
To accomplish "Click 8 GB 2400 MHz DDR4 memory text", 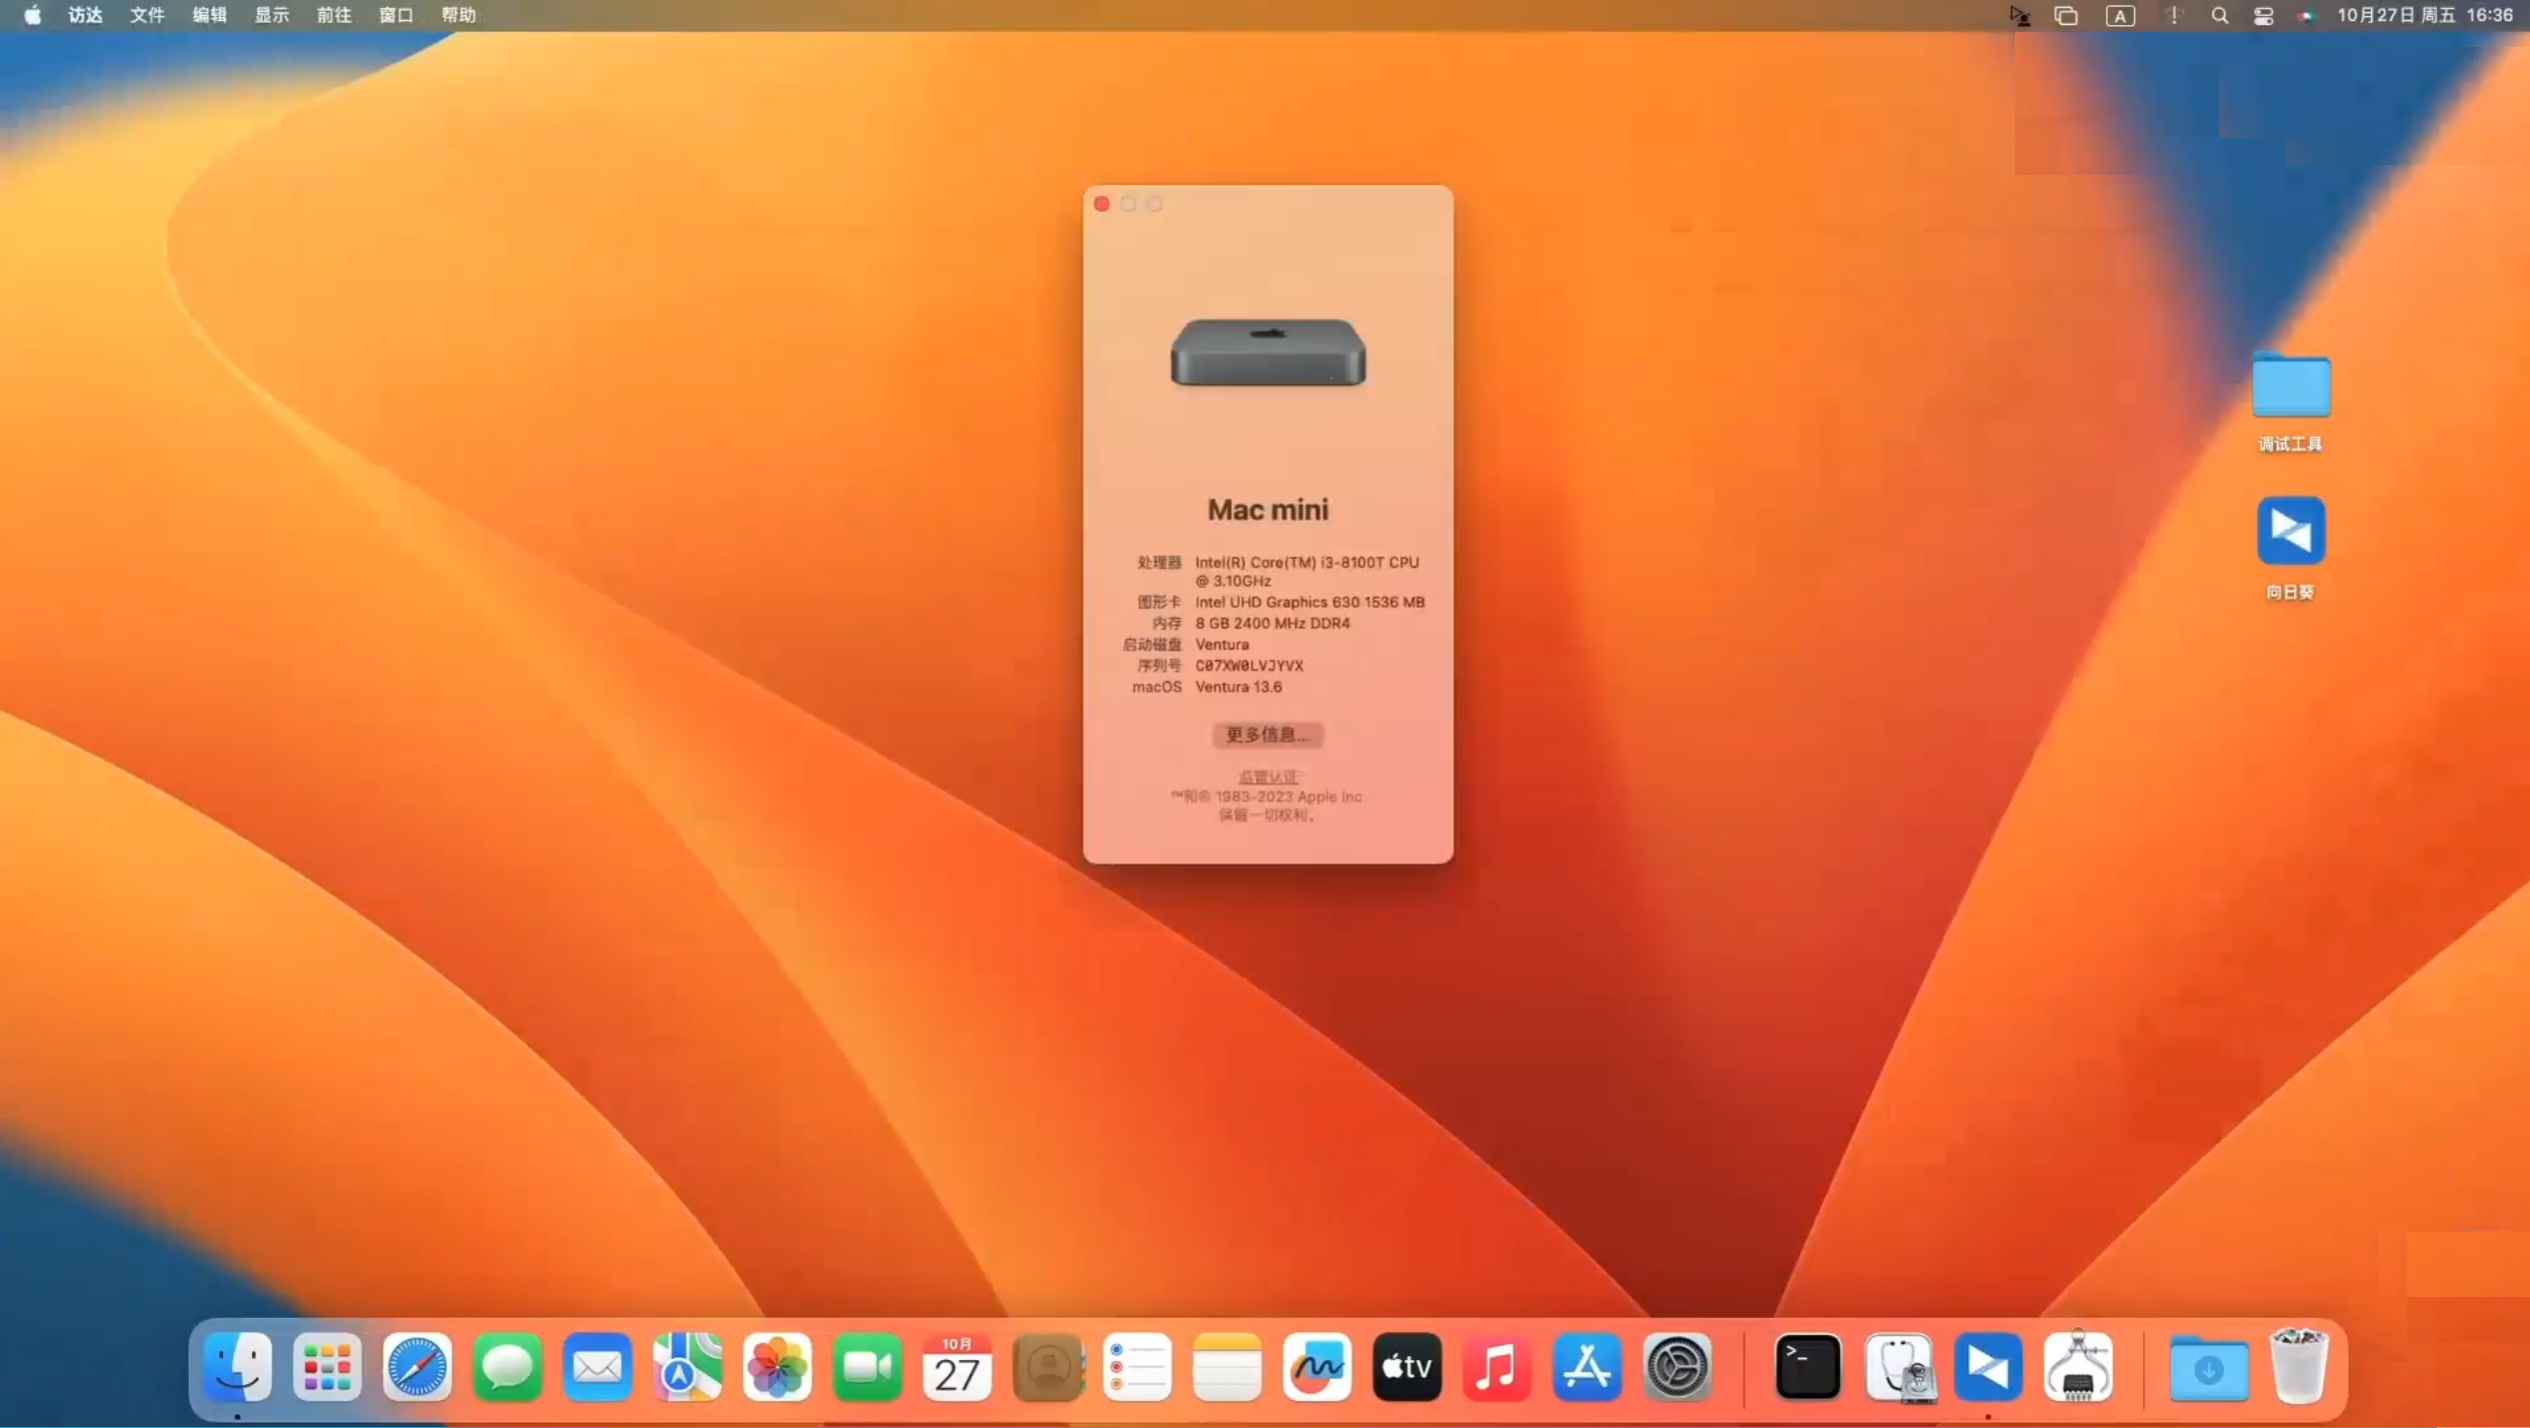I will tap(1272, 623).
